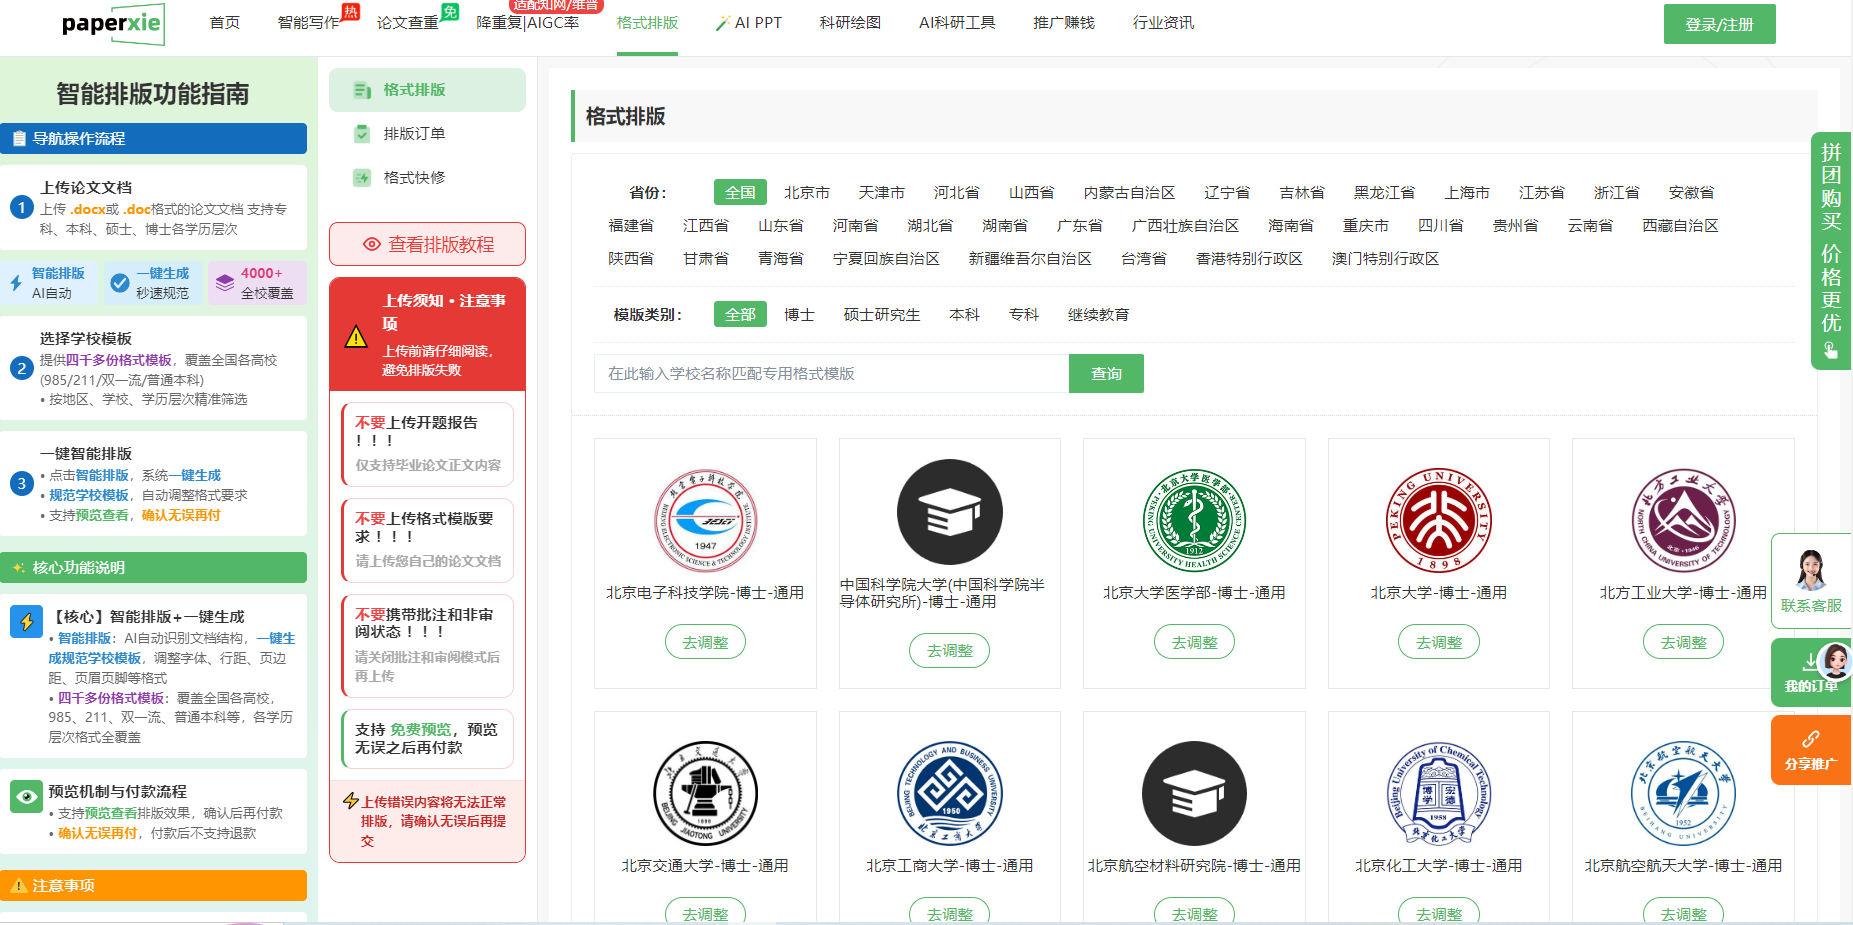Screen dimensions: 1853x925
Task: Select 专科 template category
Action: [1024, 314]
